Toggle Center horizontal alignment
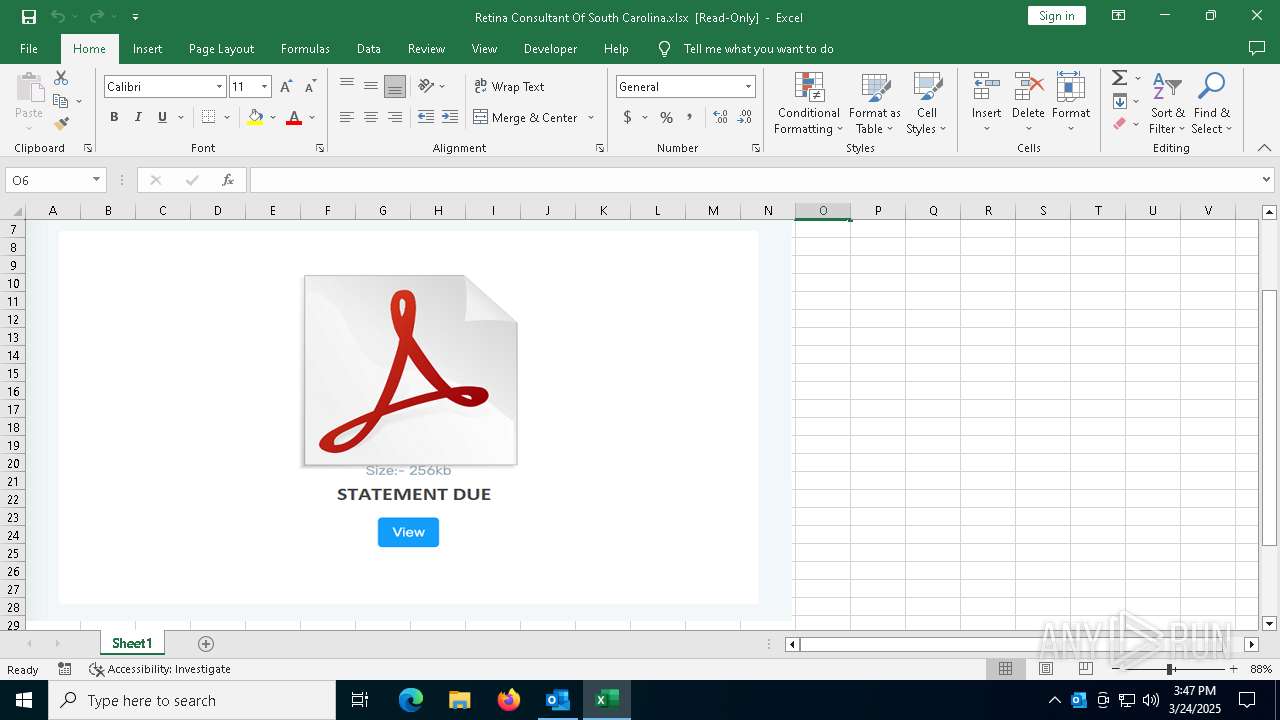The height and width of the screenshot is (720, 1280). 371,117
